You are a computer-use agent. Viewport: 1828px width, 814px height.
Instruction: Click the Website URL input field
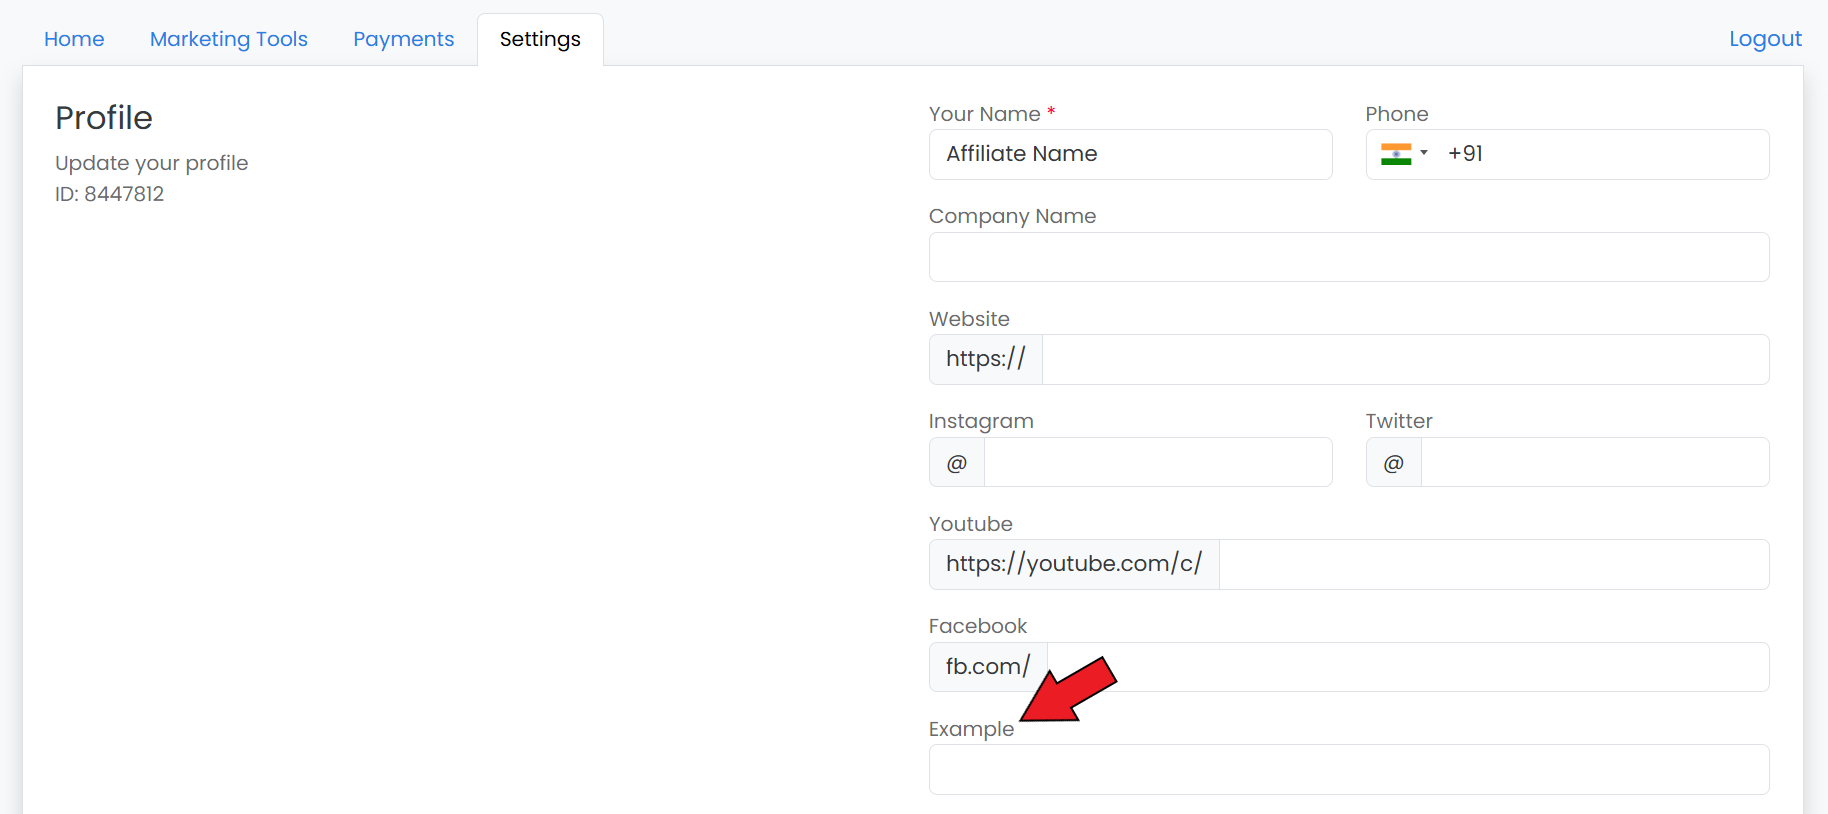point(1404,360)
